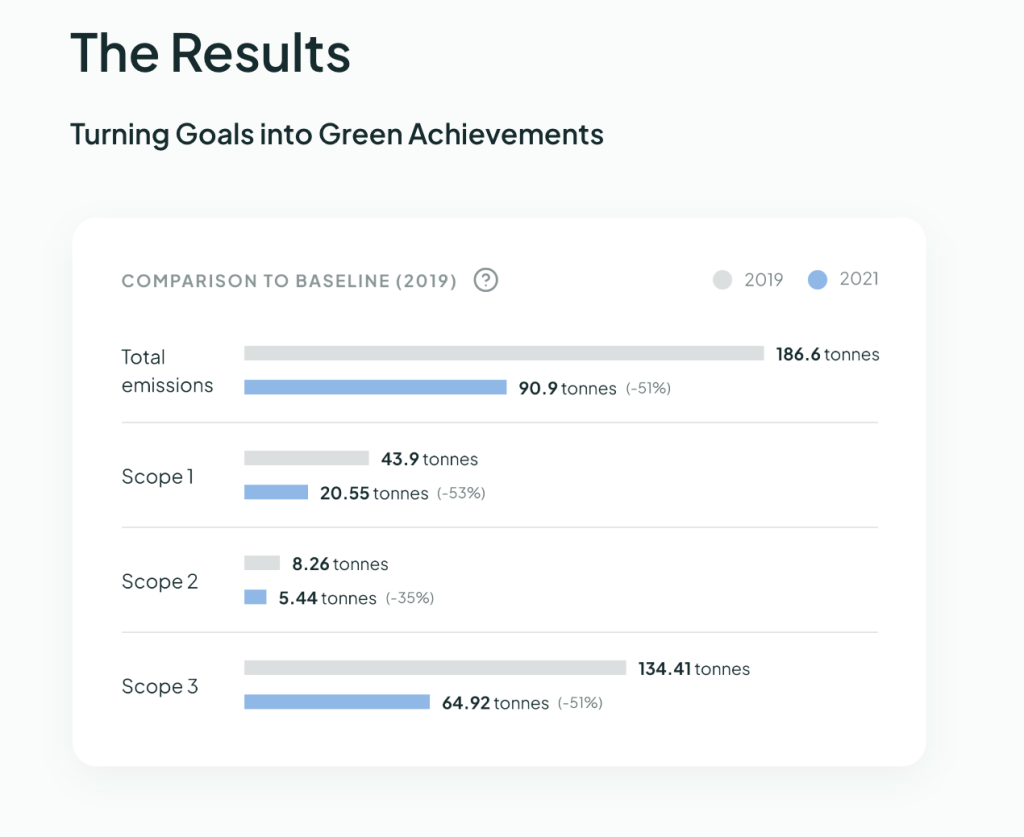This screenshot has width=1024, height=837.
Task: Select the "Total emissions" row label
Action: (167, 371)
